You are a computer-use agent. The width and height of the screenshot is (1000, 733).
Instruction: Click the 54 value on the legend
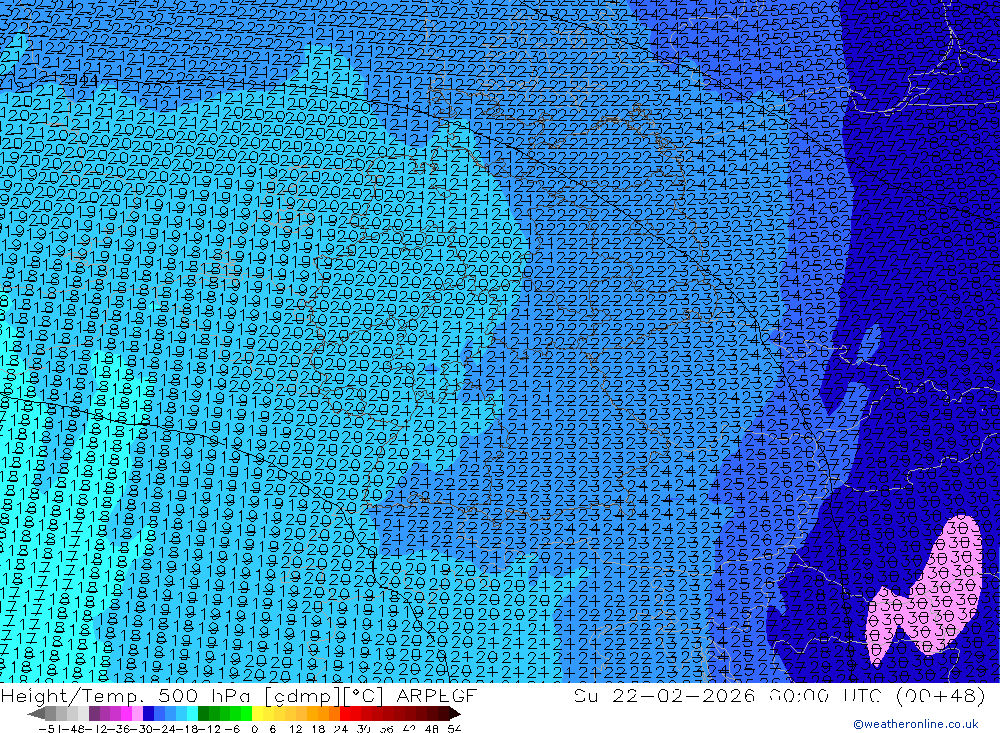(x=454, y=729)
